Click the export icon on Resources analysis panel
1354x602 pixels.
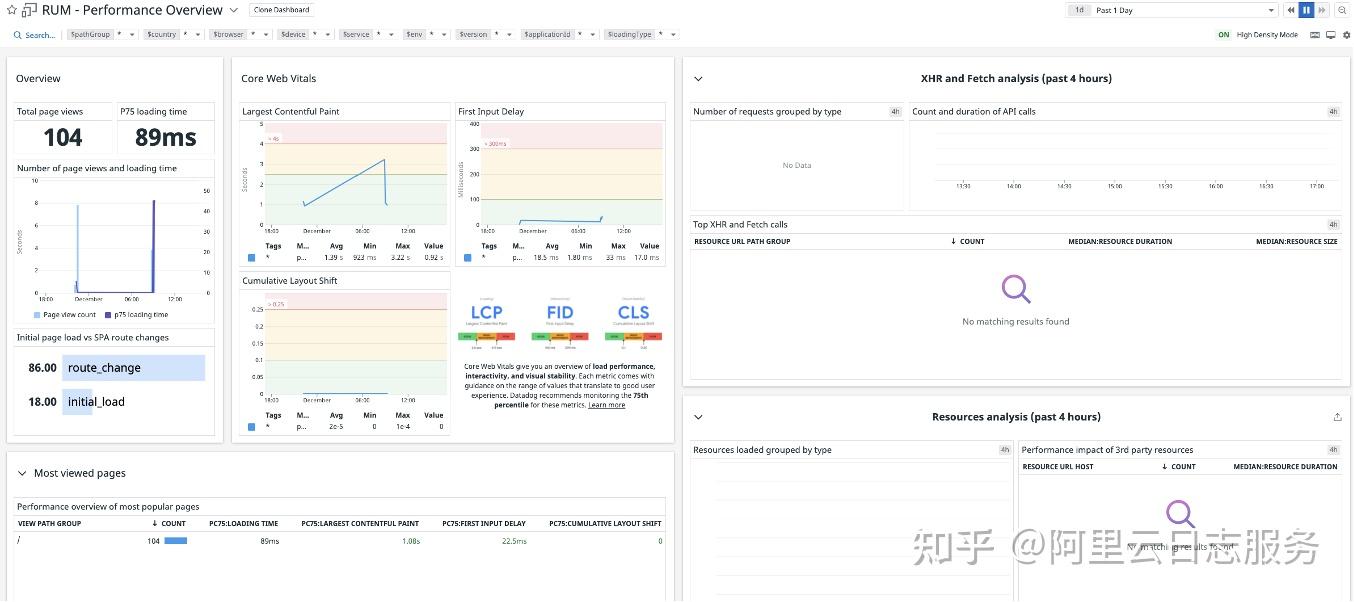coord(1340,416)
